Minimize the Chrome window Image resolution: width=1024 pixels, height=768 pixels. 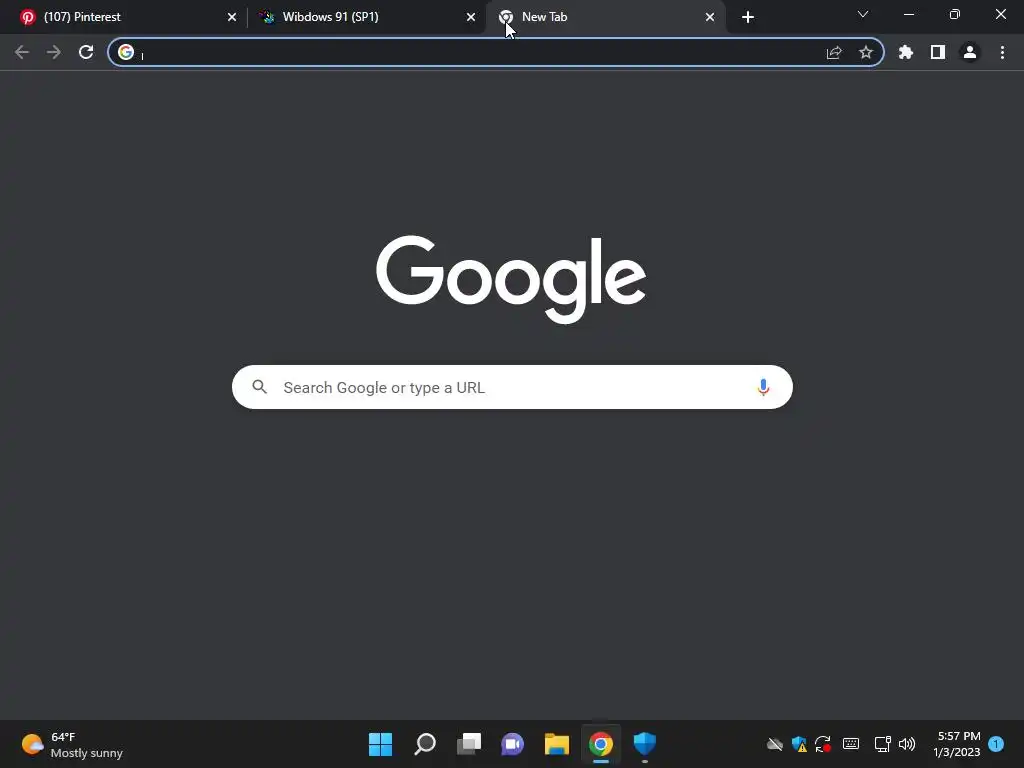click(x=908, y=14)
